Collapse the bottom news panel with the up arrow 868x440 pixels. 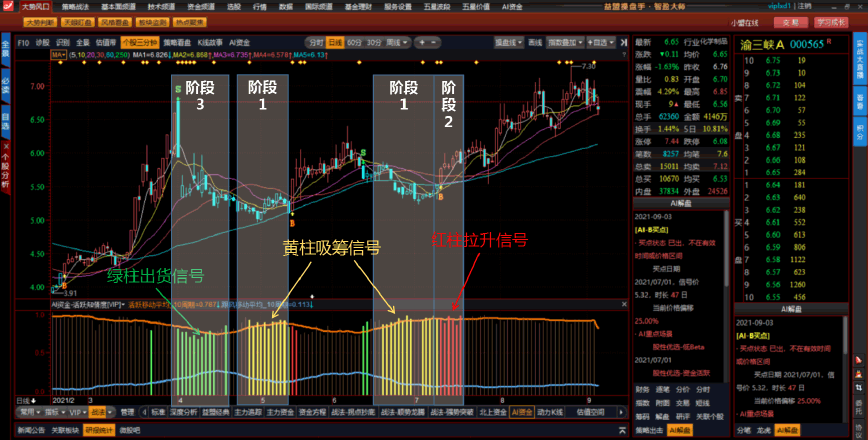(x=622, y=430)
